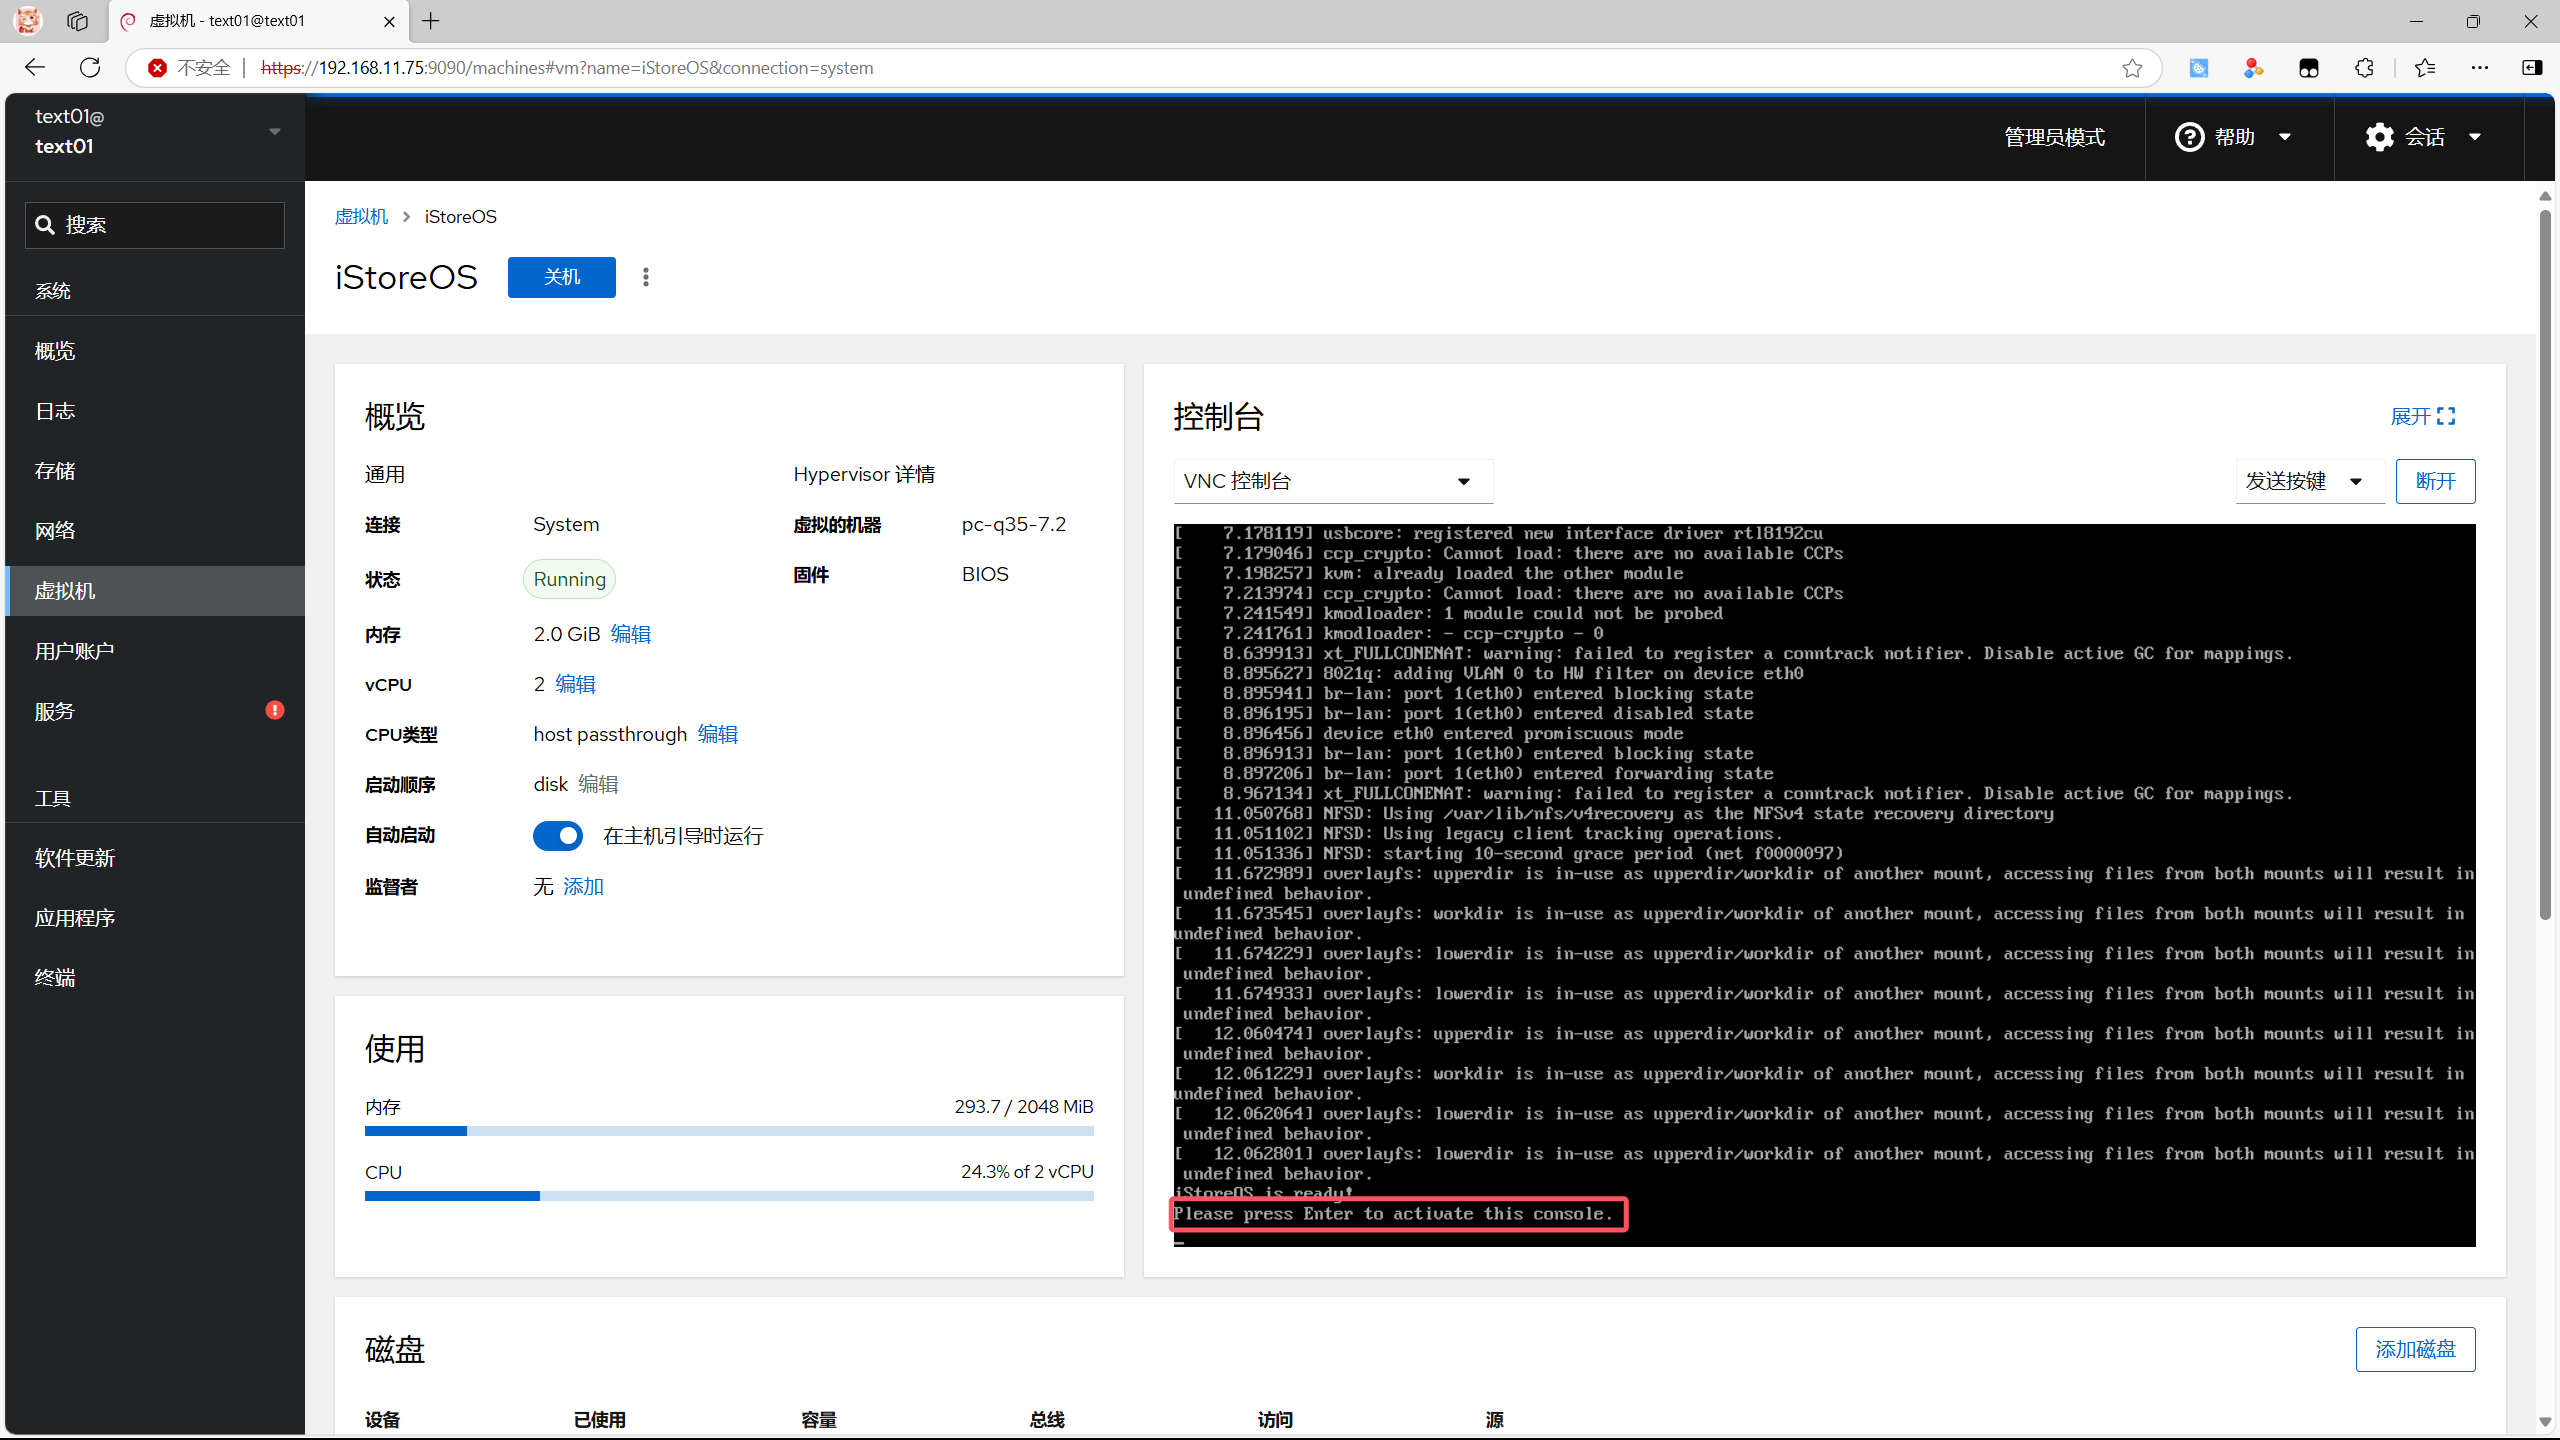Toggle 自动启动 autostart switch off
Screen dimensions: 2560x1440
pyautogui.click(x=558, y=836)
